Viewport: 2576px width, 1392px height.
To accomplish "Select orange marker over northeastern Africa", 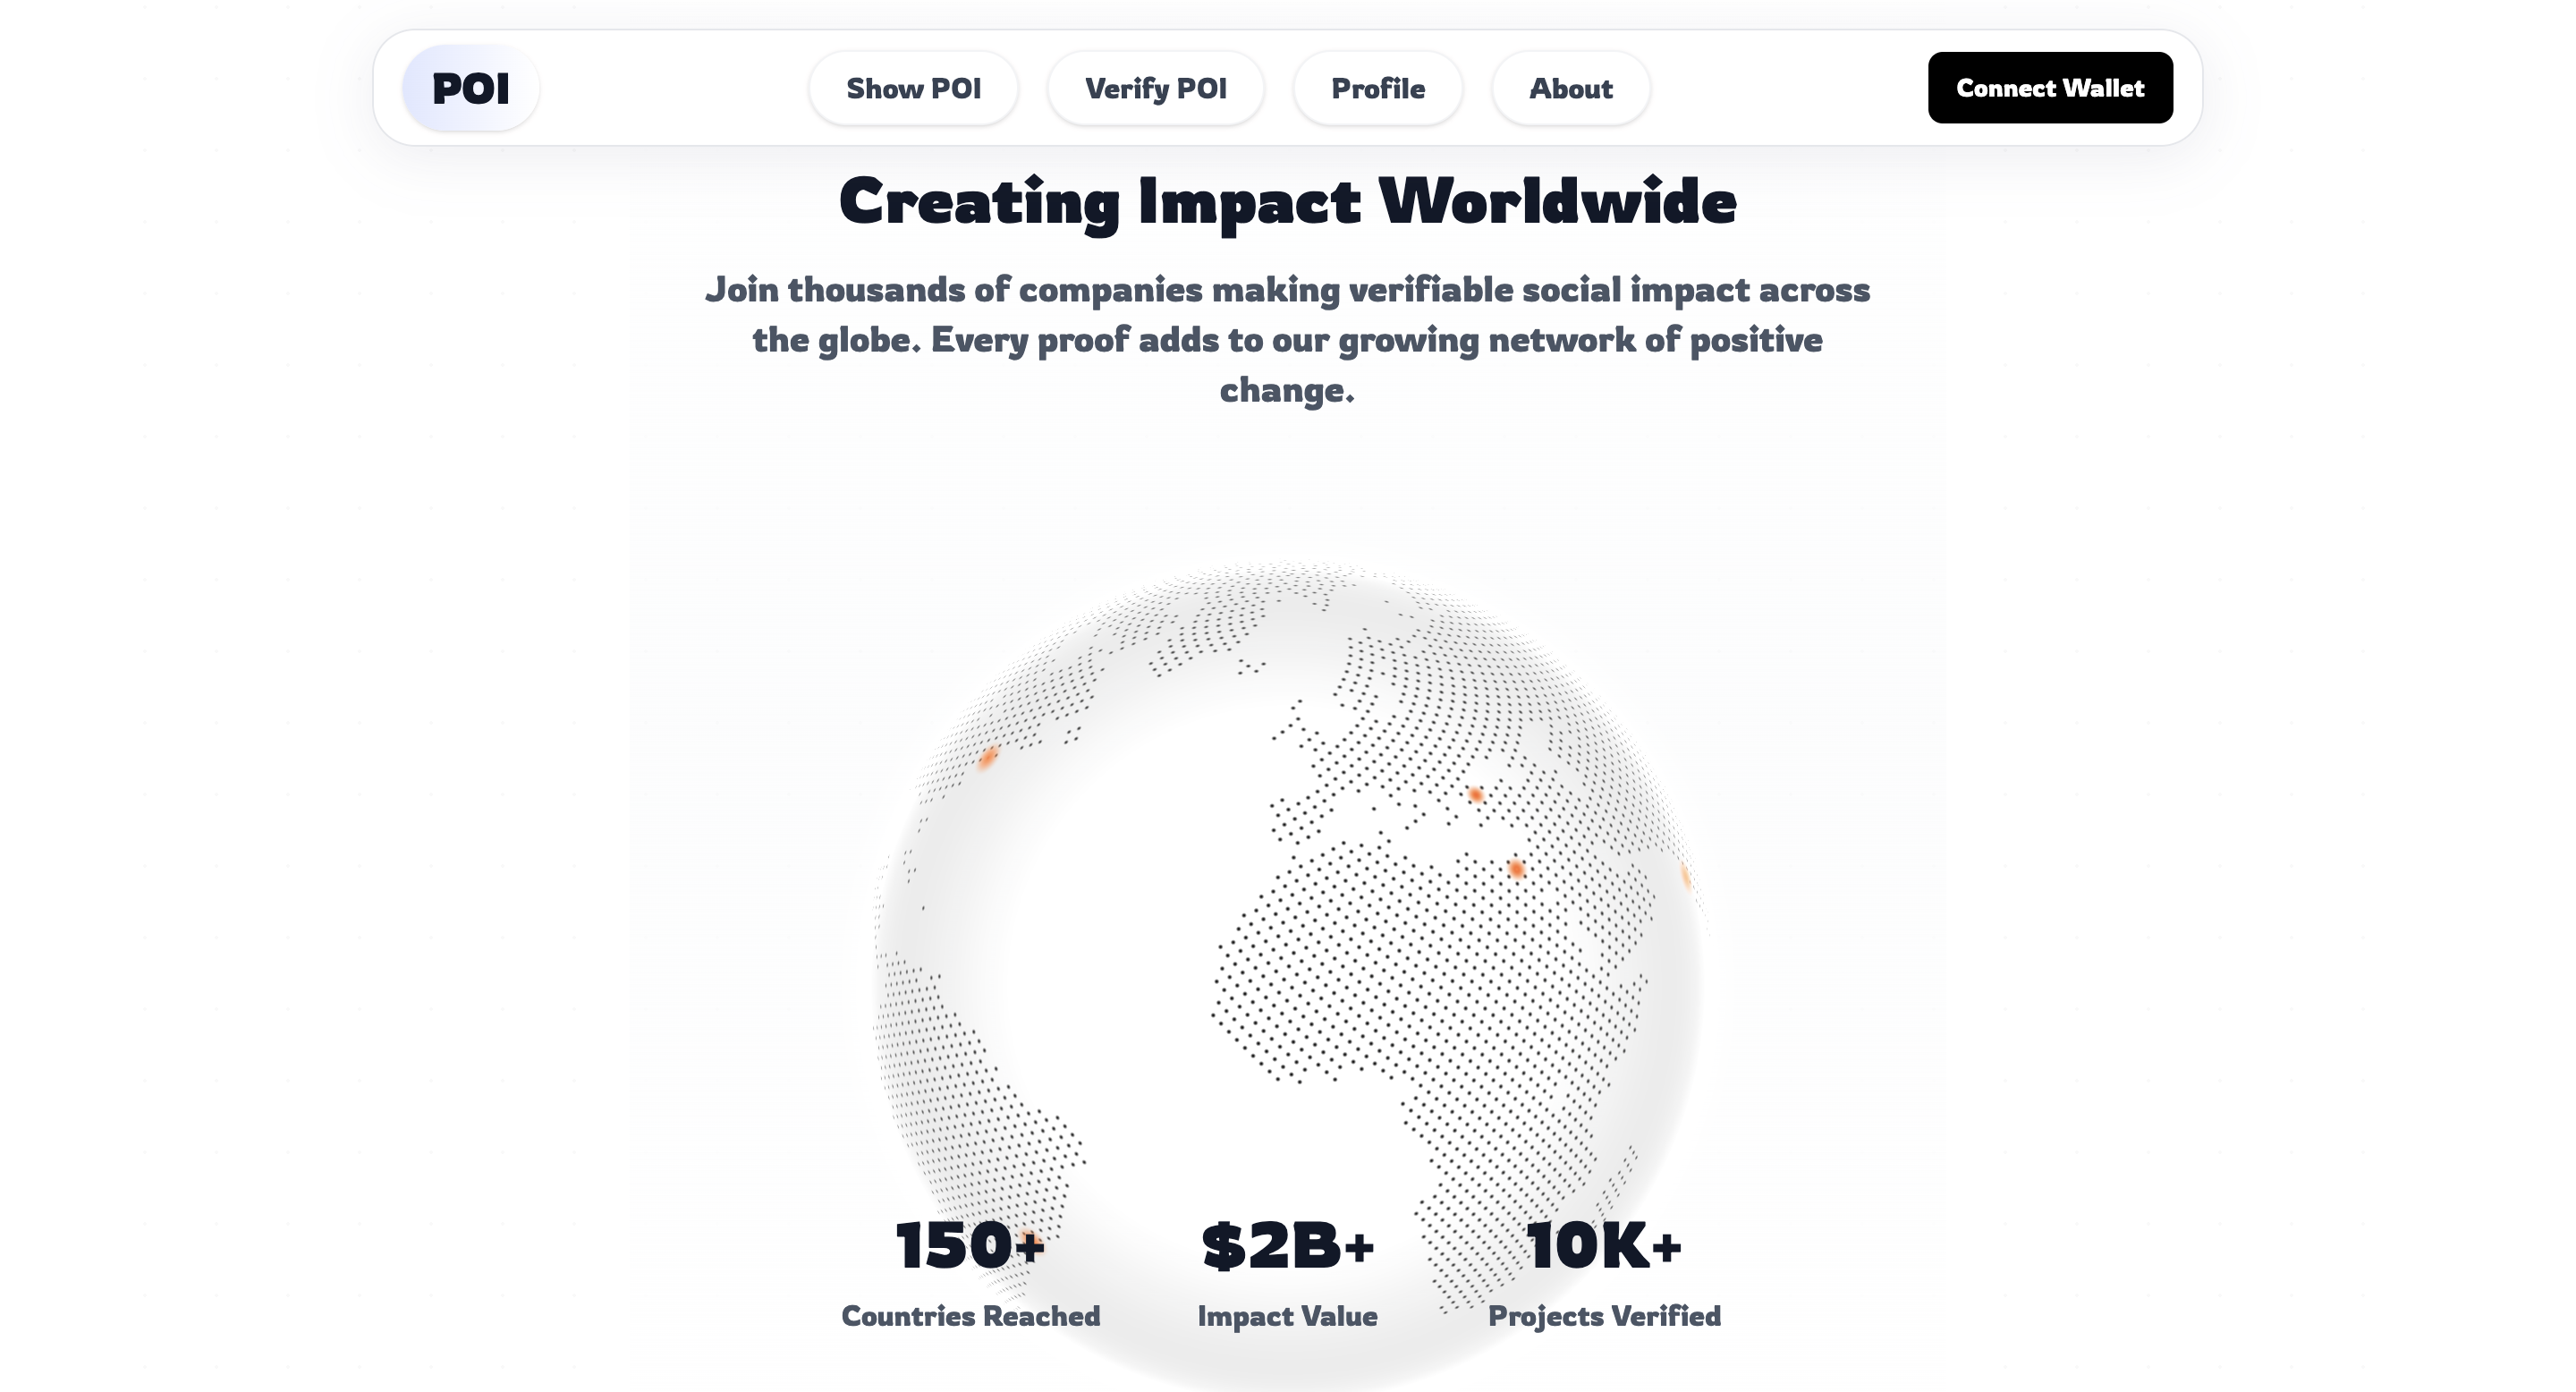I will (x=1516, y=868).
